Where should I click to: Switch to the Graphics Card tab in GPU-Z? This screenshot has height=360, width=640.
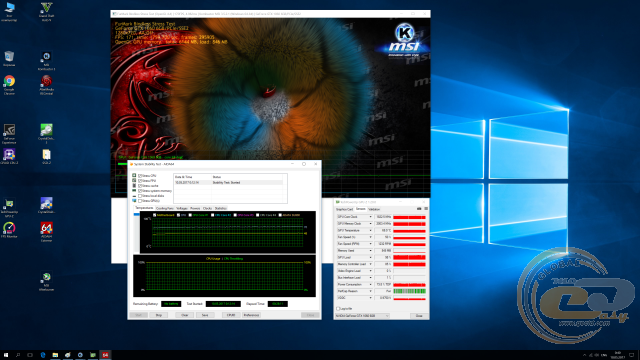coord(344,209)
